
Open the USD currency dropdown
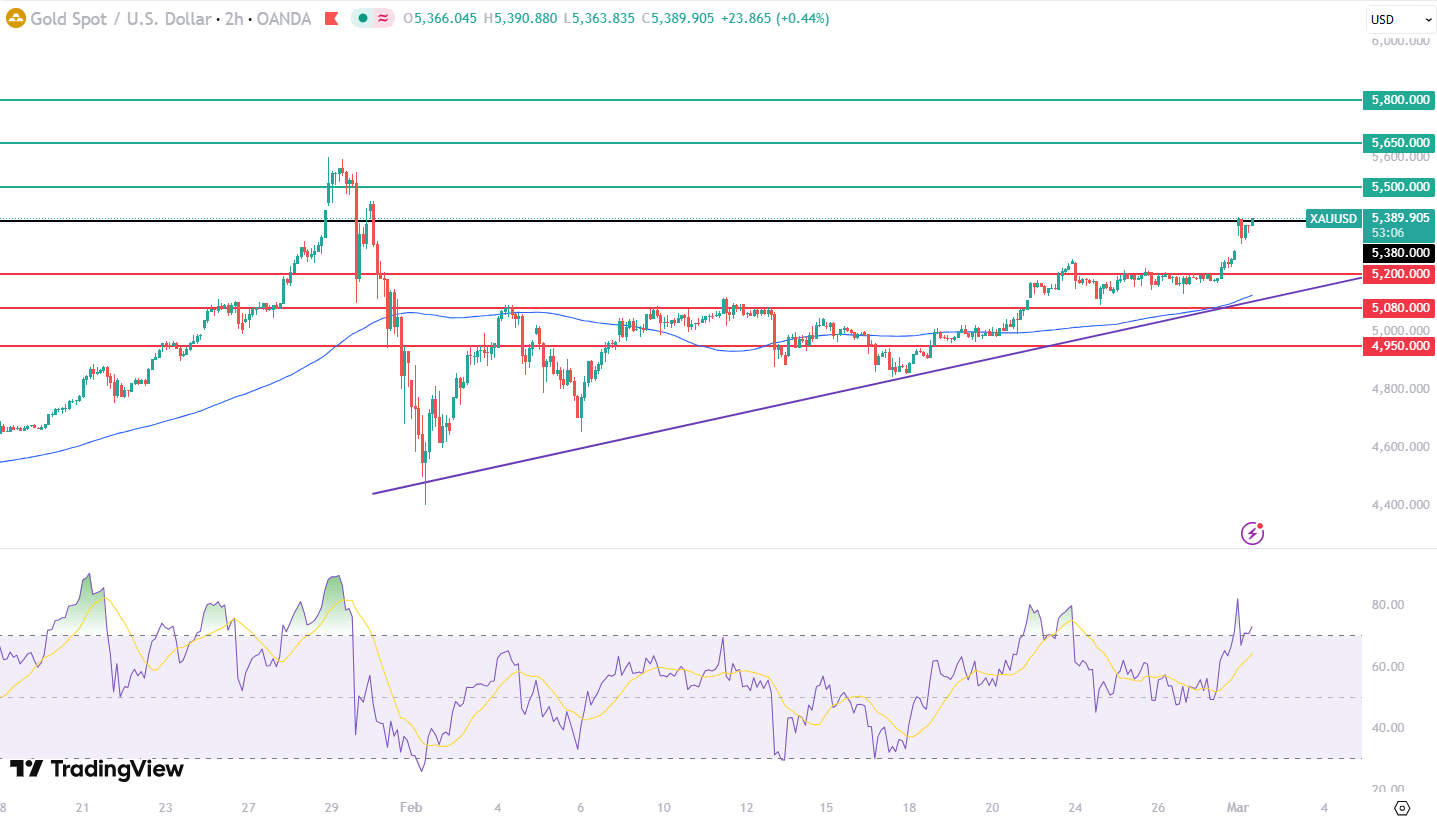(x=1400, y=19)
